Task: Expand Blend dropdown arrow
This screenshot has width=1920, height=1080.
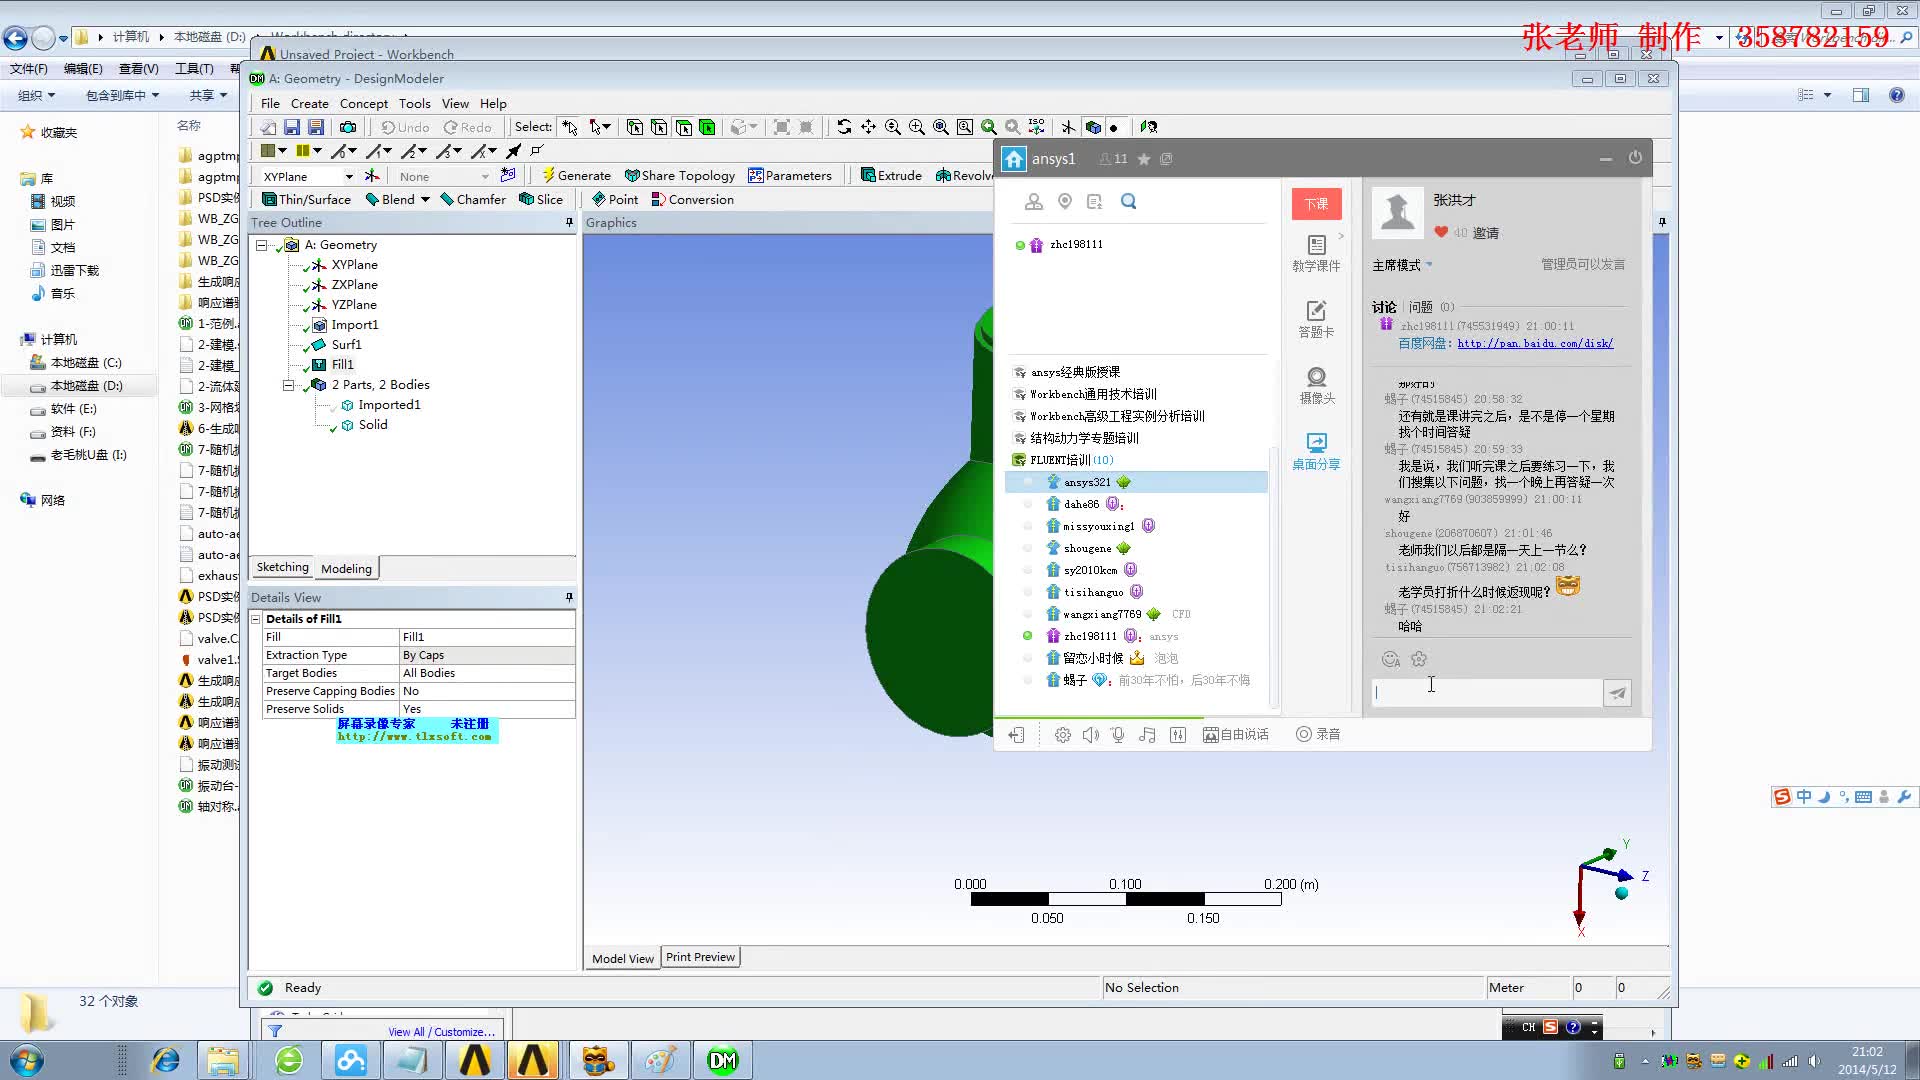Action: coord(425,199)
